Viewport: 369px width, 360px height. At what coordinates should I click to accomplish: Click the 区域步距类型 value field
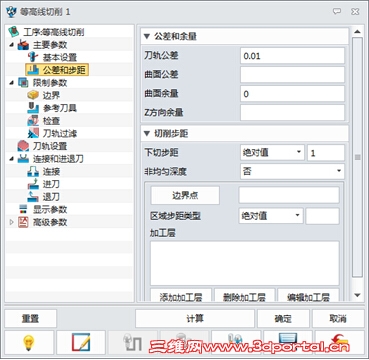(x=323, y=216)
